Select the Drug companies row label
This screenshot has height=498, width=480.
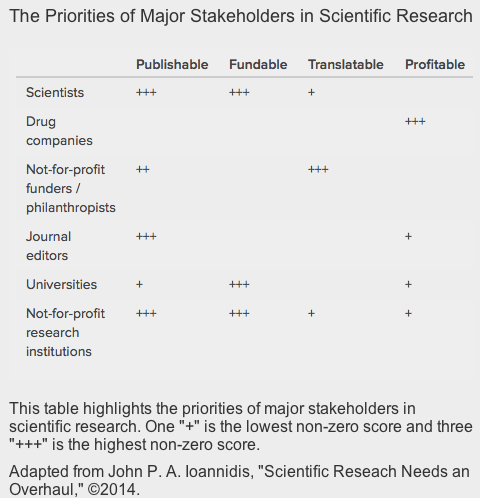point(59,131)
